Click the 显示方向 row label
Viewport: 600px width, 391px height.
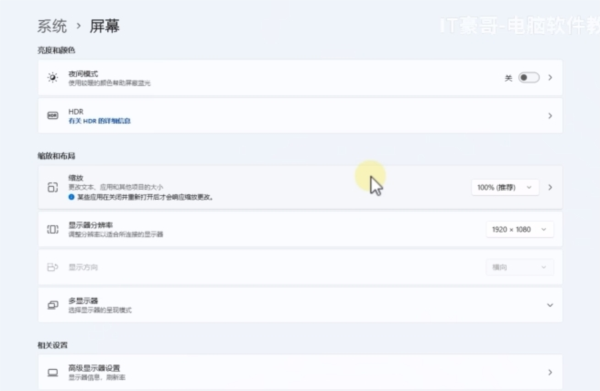pos(83,267)
